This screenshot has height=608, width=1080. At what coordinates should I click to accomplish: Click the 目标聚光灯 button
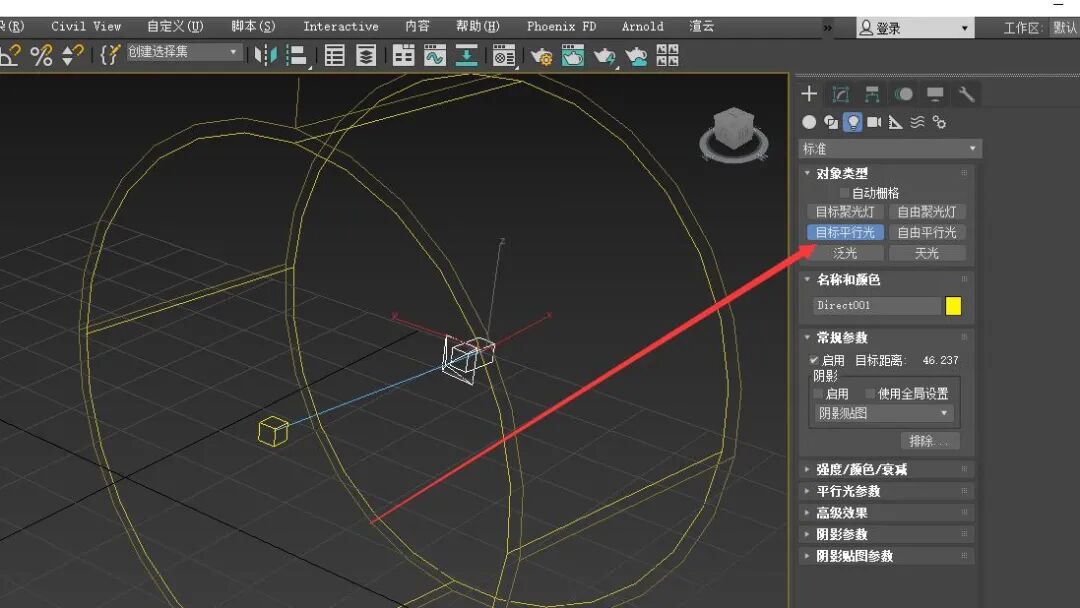845,212
